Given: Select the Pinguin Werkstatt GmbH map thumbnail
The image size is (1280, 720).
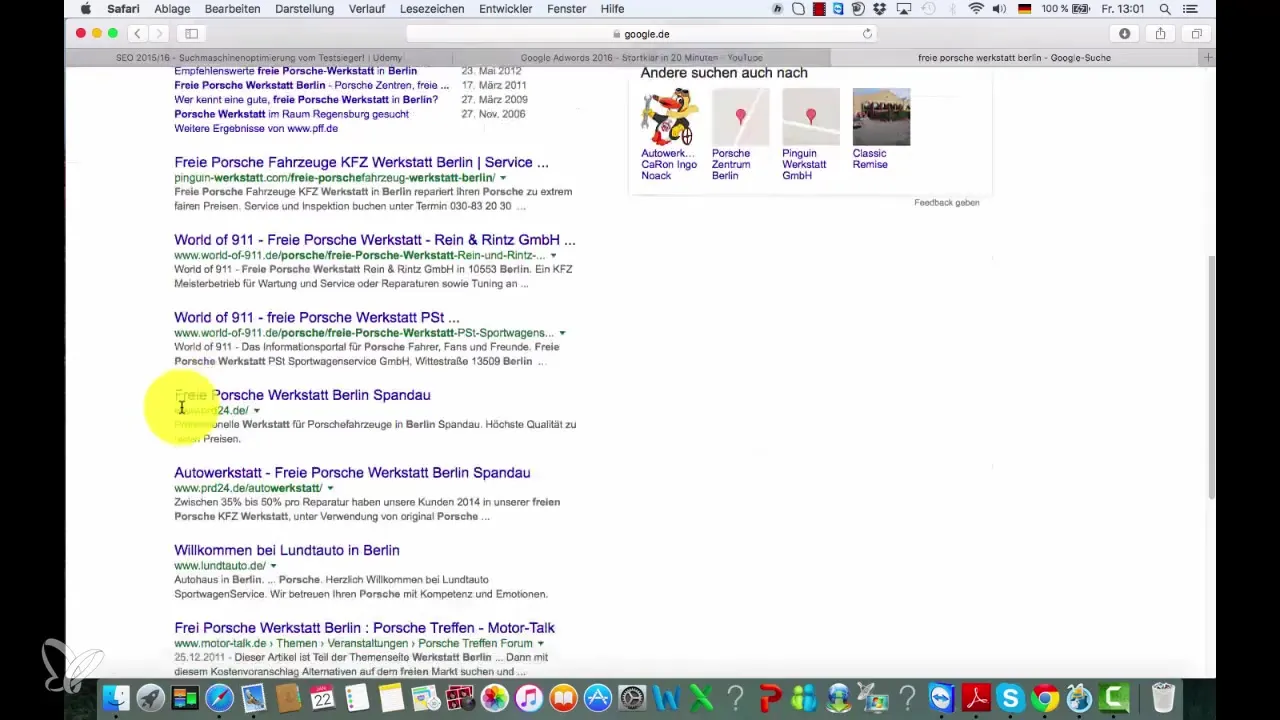Looking at the screenshot, I should [x=811, y=117].
